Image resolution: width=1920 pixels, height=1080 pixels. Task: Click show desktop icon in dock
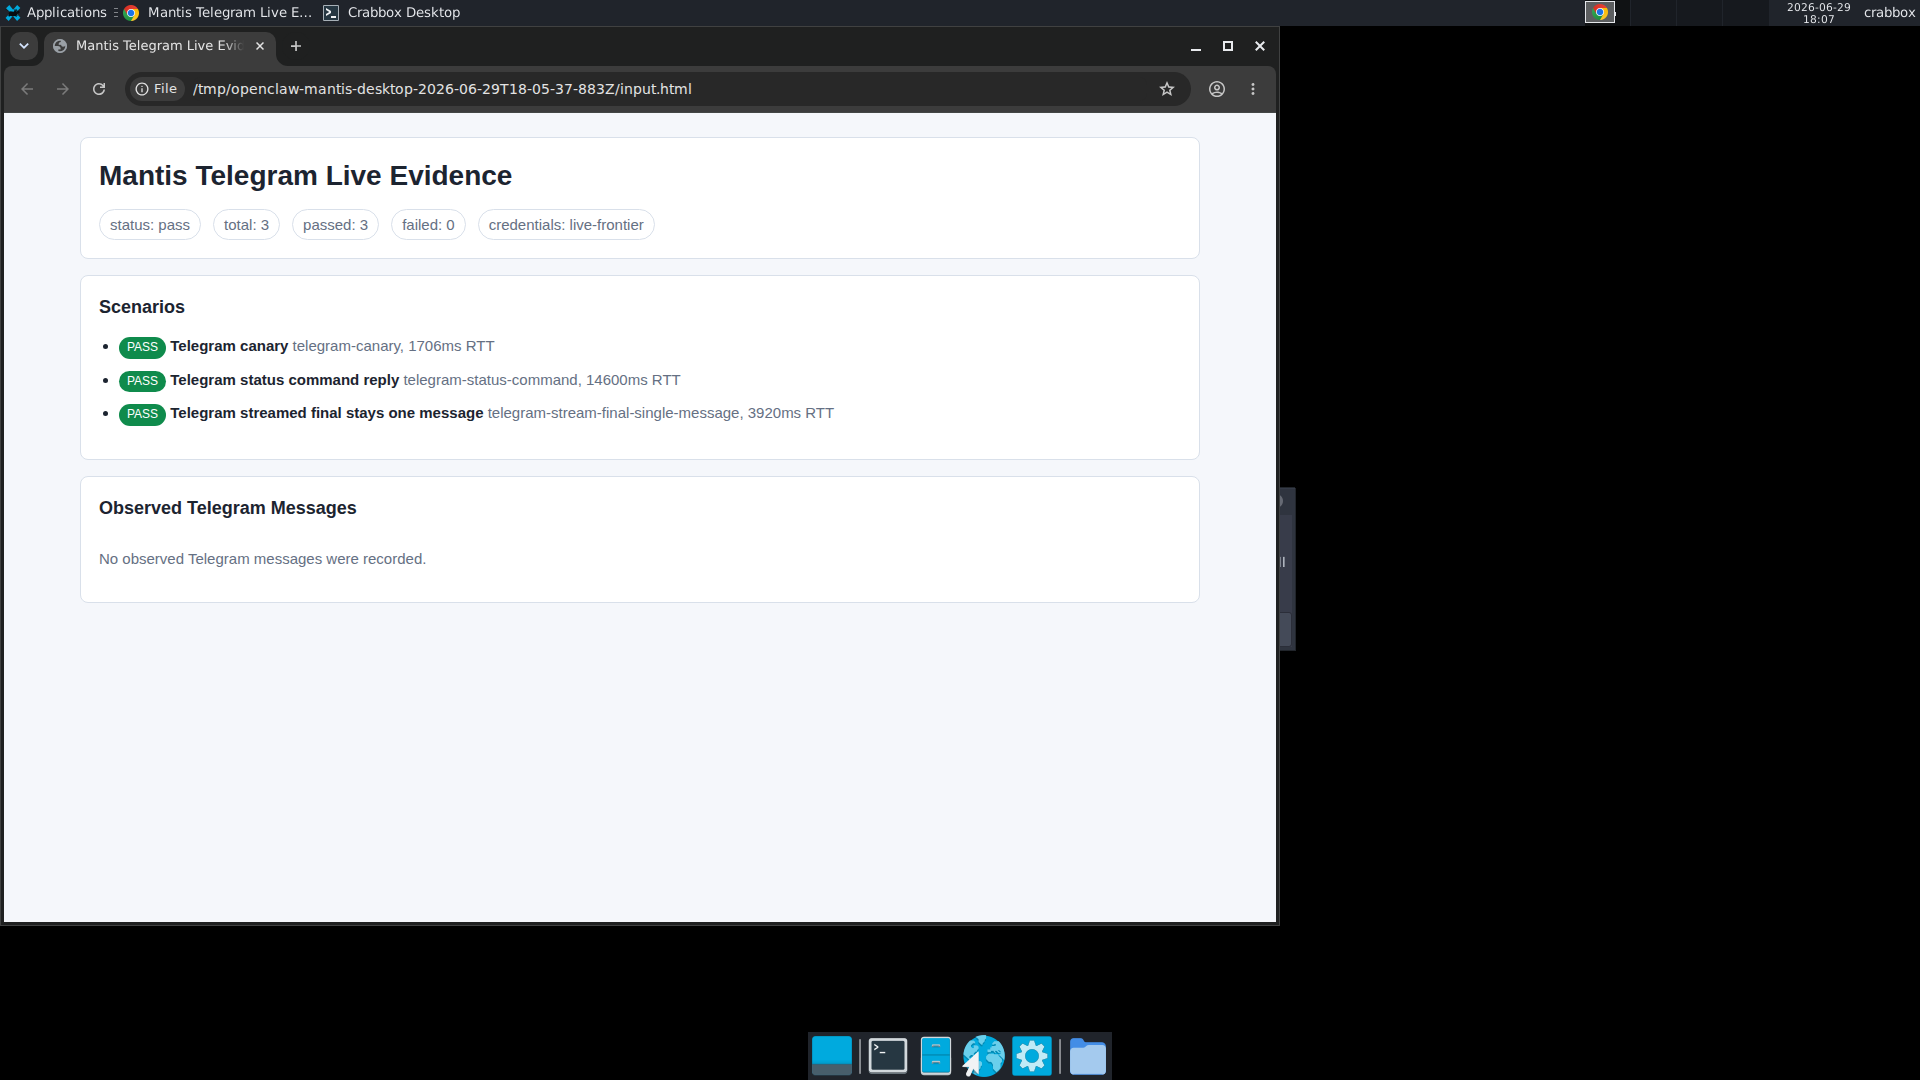[832, 1056]
